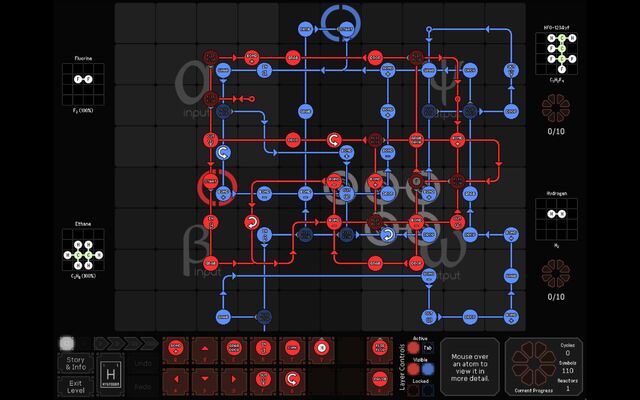Click the Cycles count value
The image size is (640, 400).
coord(567,353)
